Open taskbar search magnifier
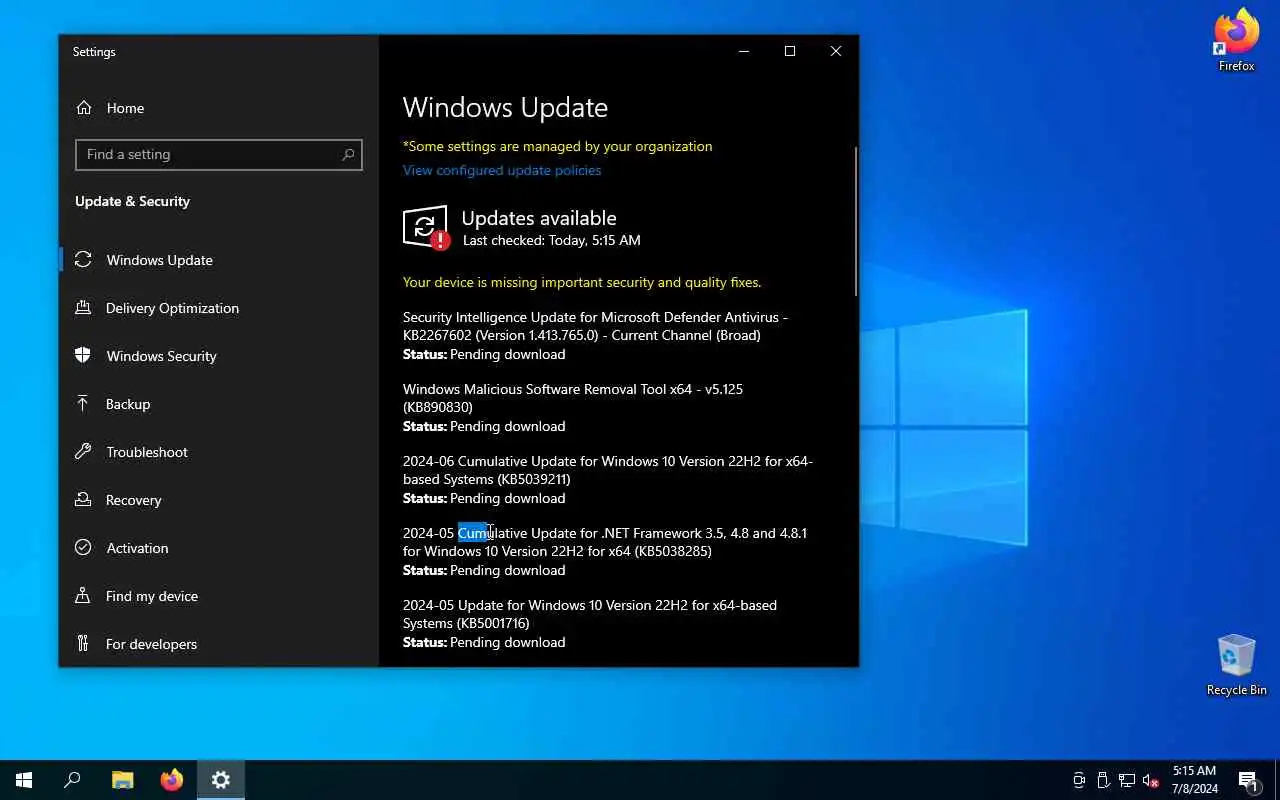Viewport: 1280px width, 800px height. pos(72,780)
